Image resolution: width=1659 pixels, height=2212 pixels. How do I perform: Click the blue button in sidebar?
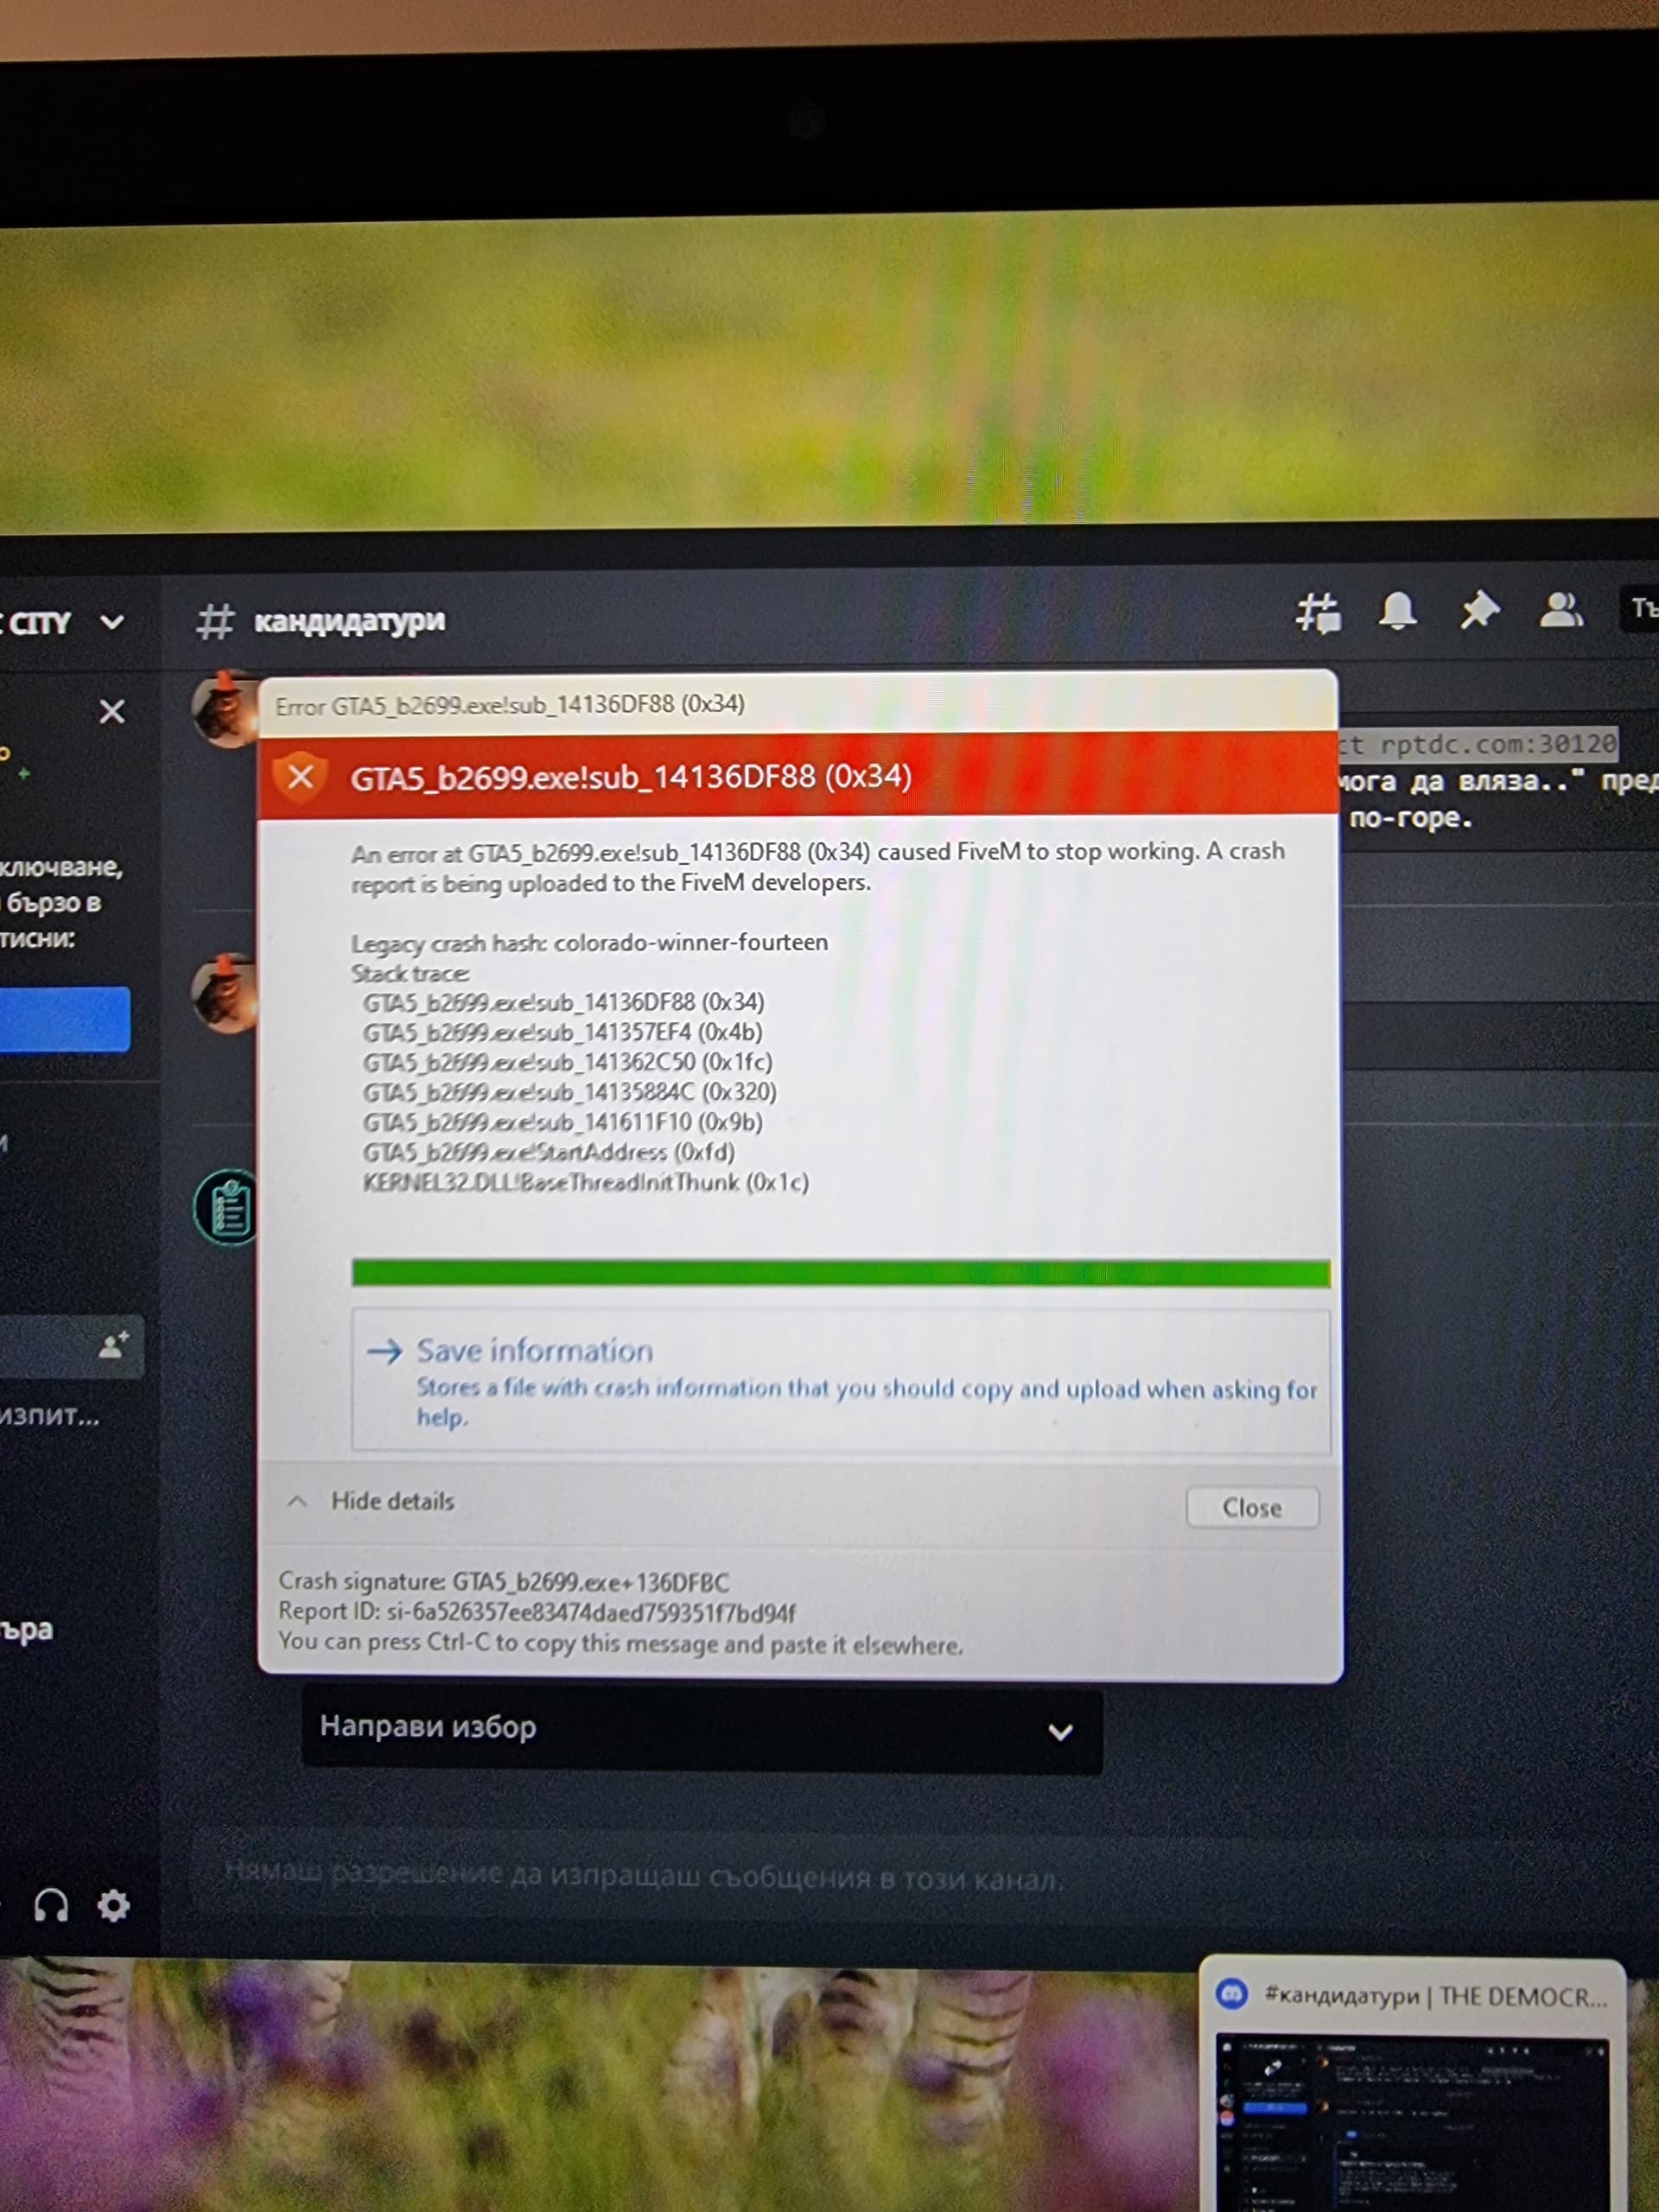point(64,1020)
